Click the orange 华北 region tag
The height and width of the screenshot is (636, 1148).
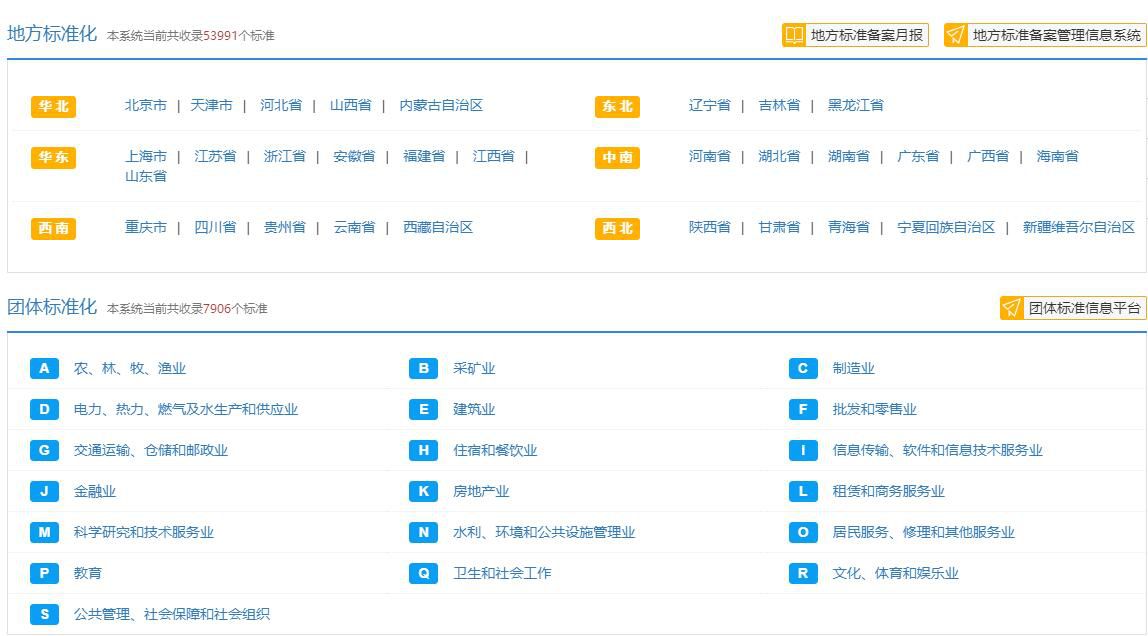pyautogui.click(x=53, y=106)
